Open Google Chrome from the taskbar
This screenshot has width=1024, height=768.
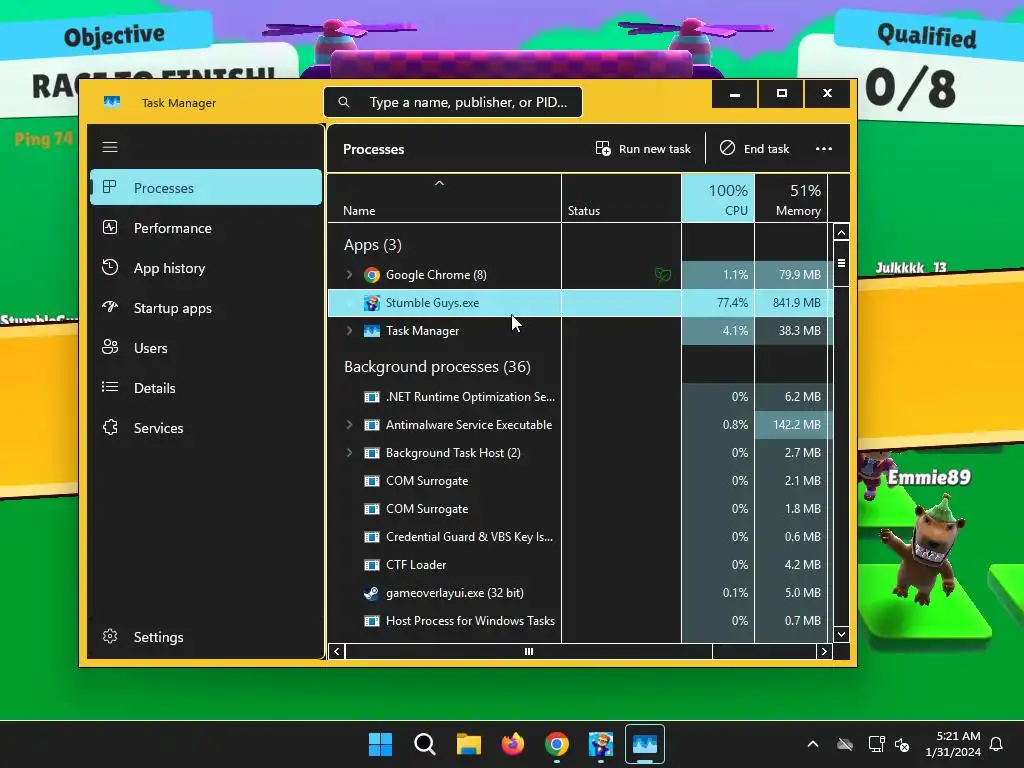point(556,744)
